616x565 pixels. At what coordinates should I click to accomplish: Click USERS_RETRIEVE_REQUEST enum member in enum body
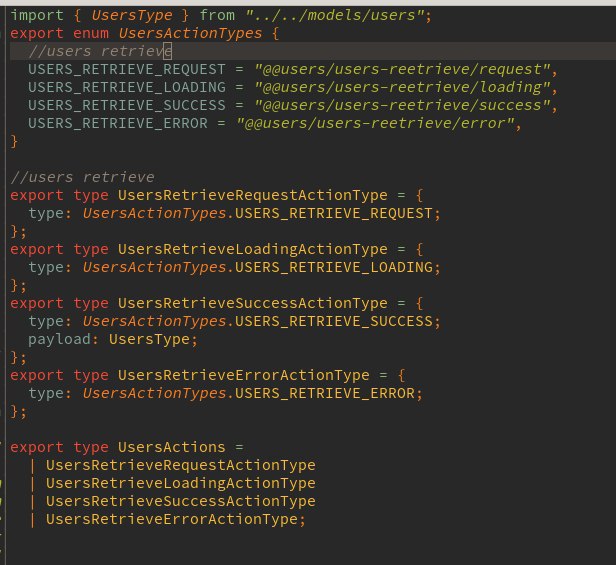[127, 70]
